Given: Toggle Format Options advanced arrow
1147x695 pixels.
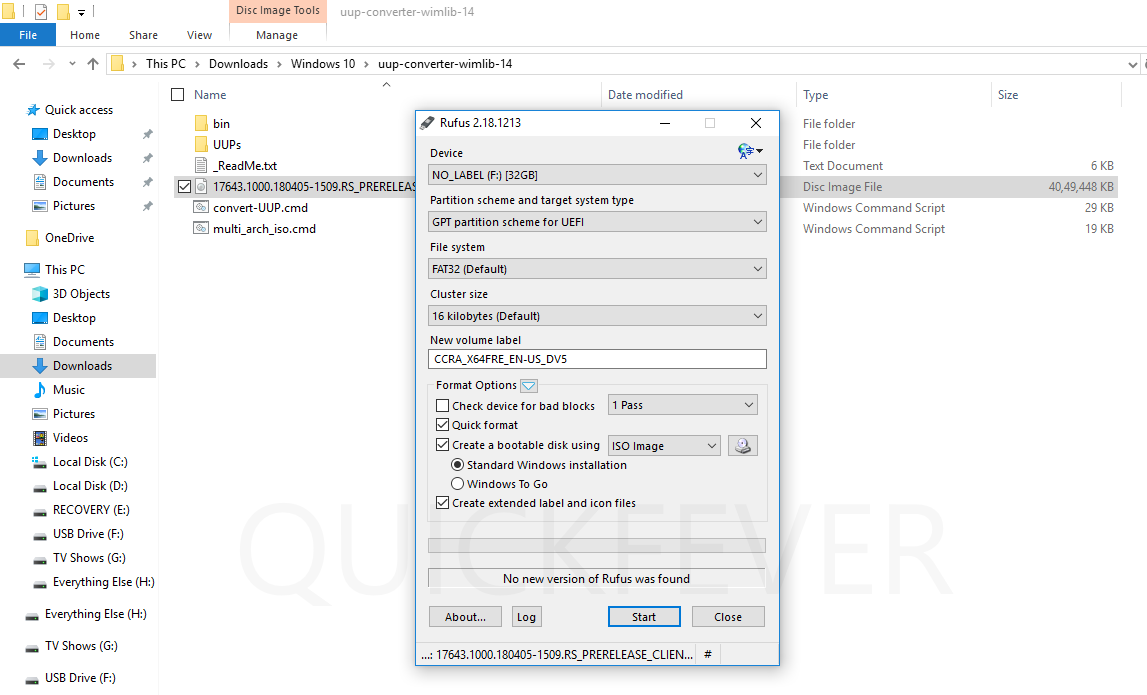Looking at the screenshot, I should tap(529, 386).
